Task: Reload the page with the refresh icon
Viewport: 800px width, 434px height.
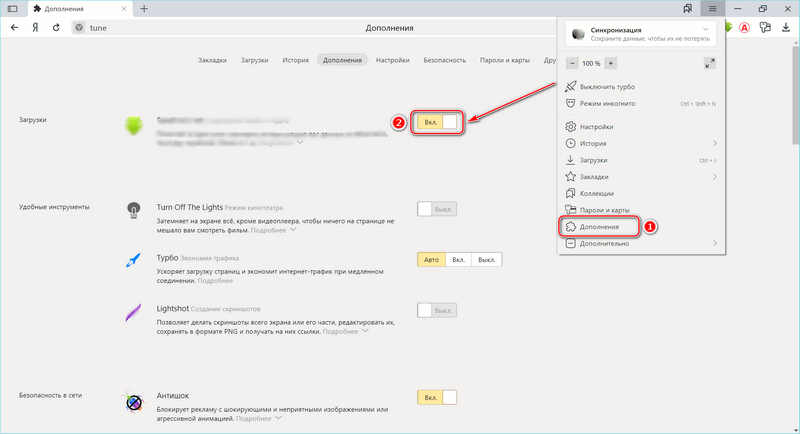Action: coord(55,28)
